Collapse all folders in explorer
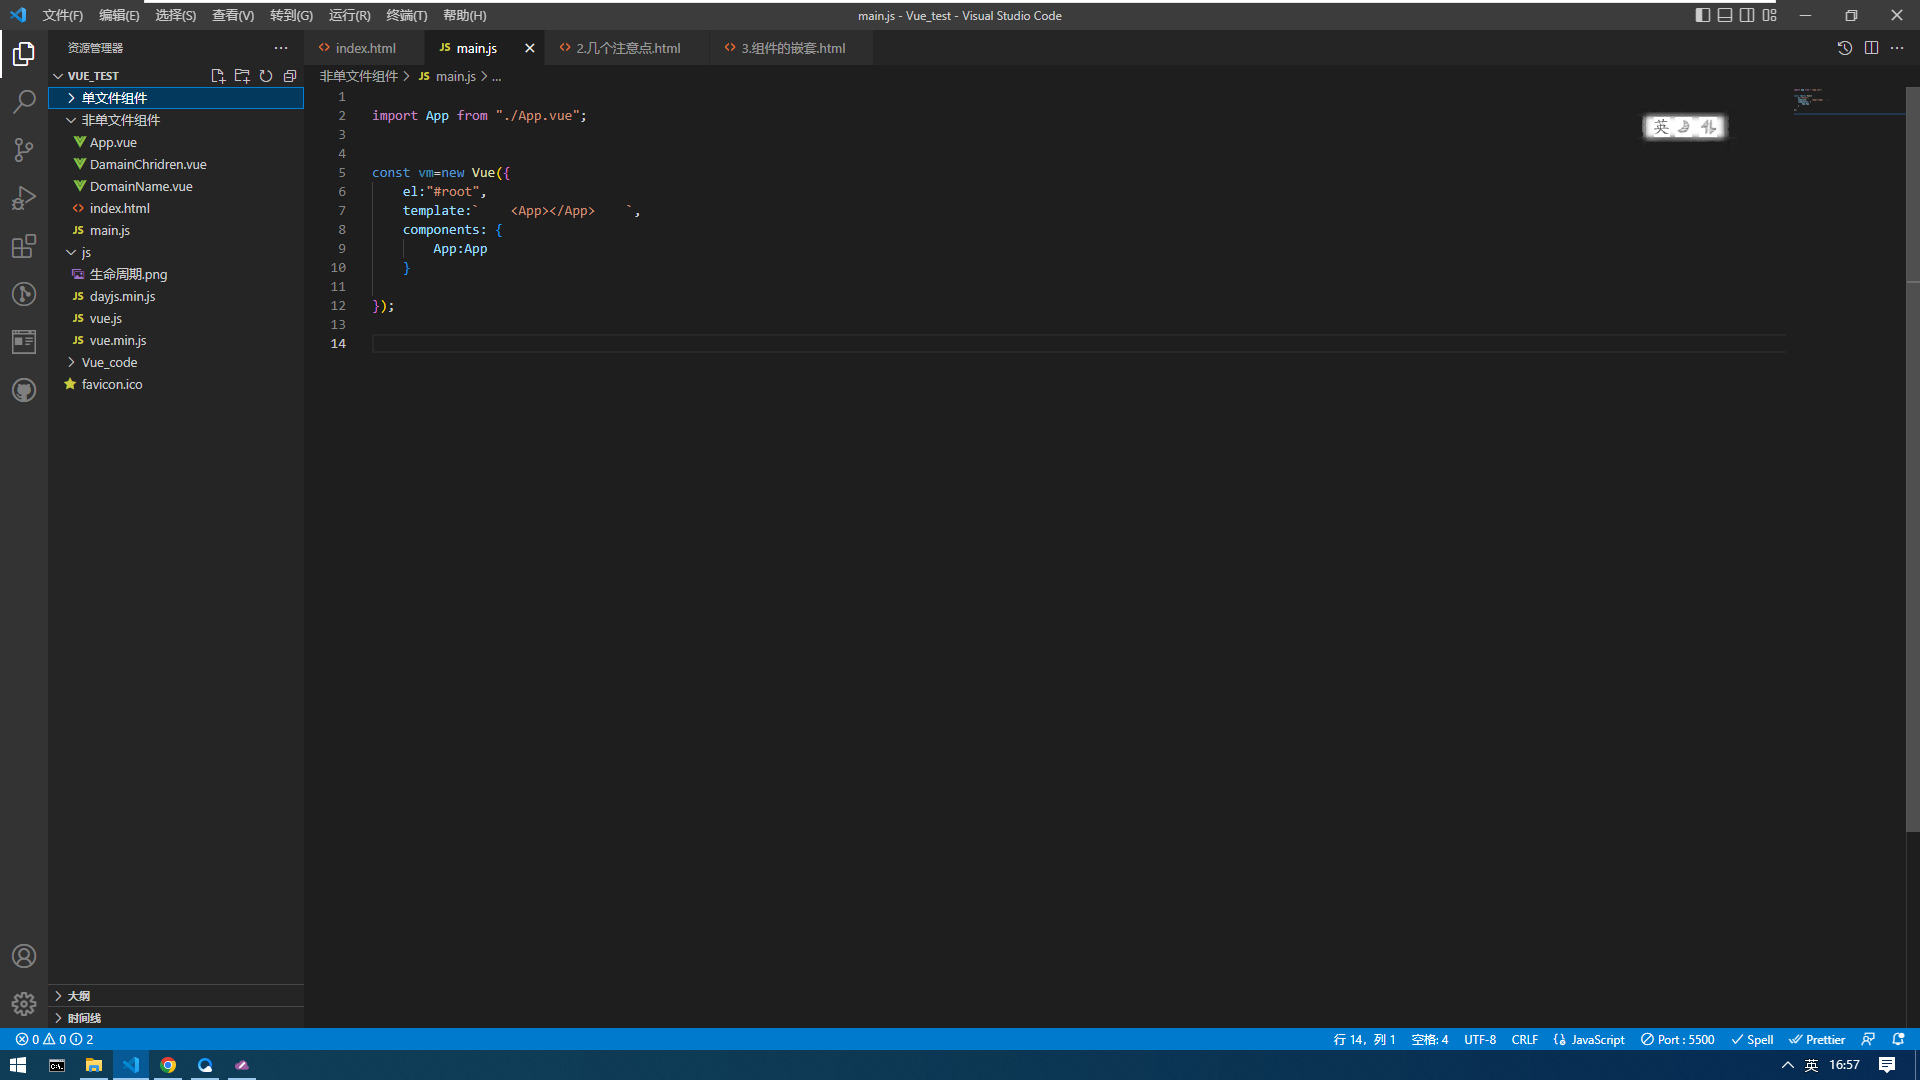Viewport: 1920px width, 1080px height. tap(290, 76)
